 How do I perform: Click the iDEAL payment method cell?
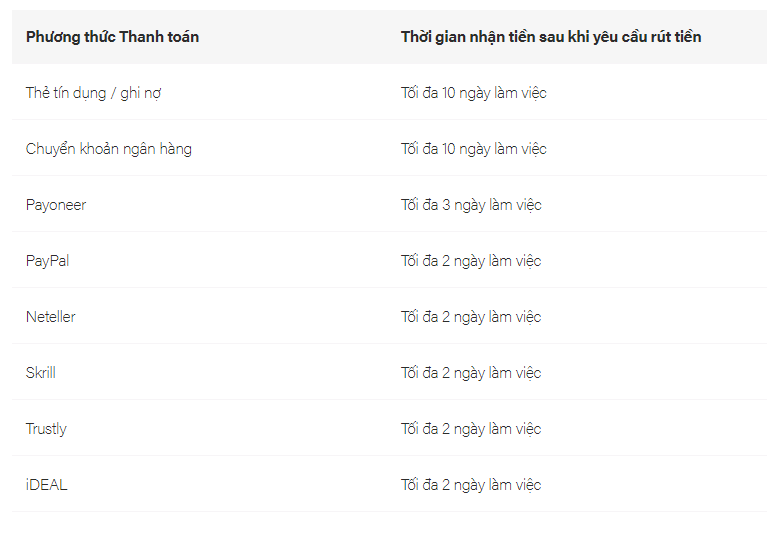click(46, 485)
